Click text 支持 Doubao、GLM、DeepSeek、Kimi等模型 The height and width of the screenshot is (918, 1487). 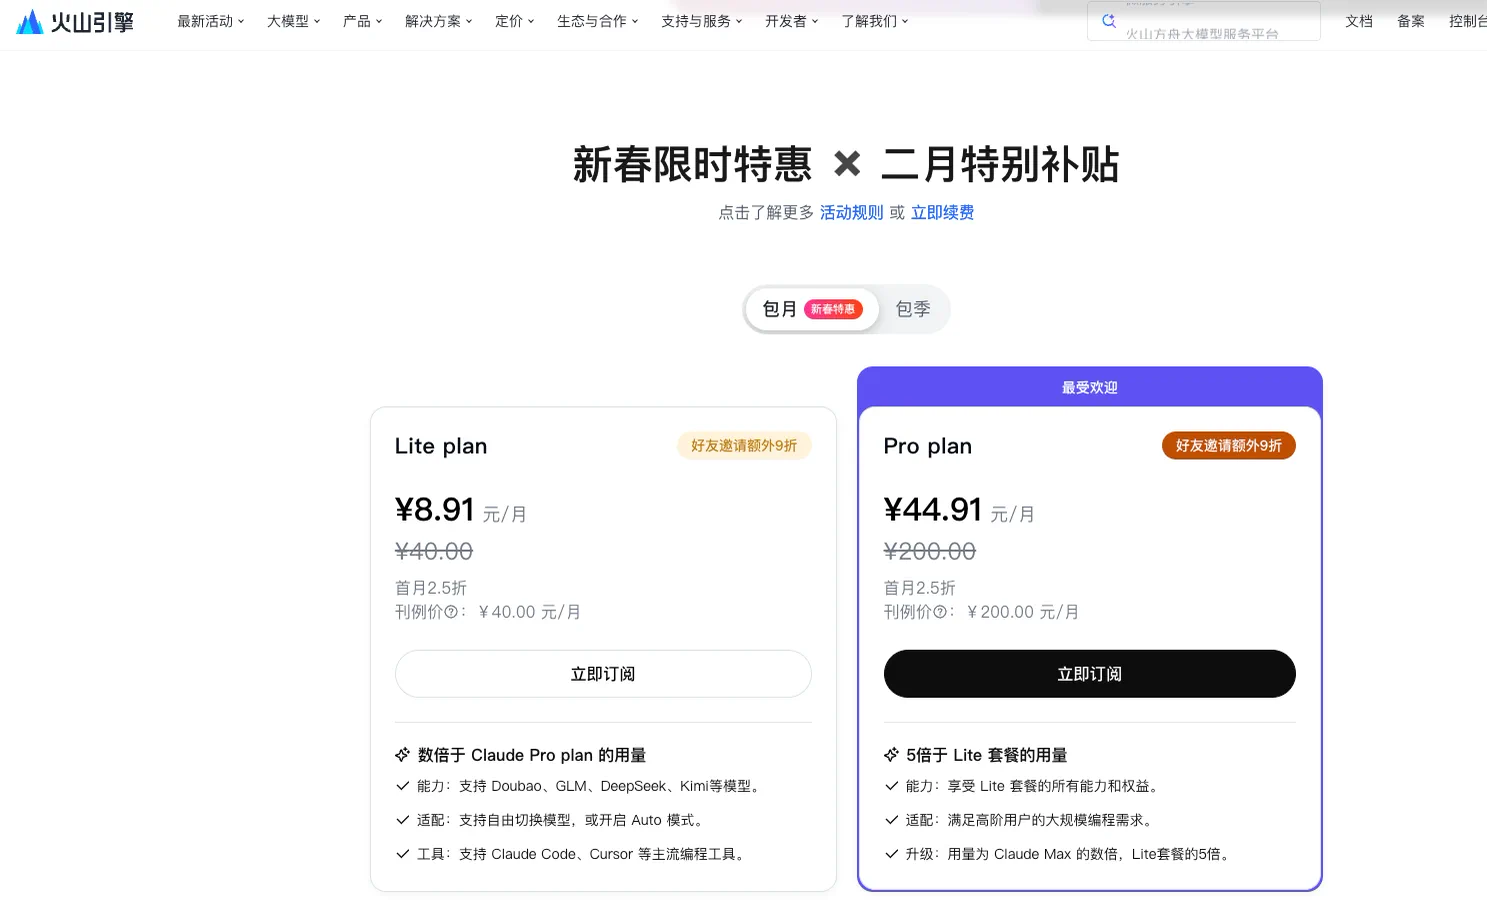609,786
